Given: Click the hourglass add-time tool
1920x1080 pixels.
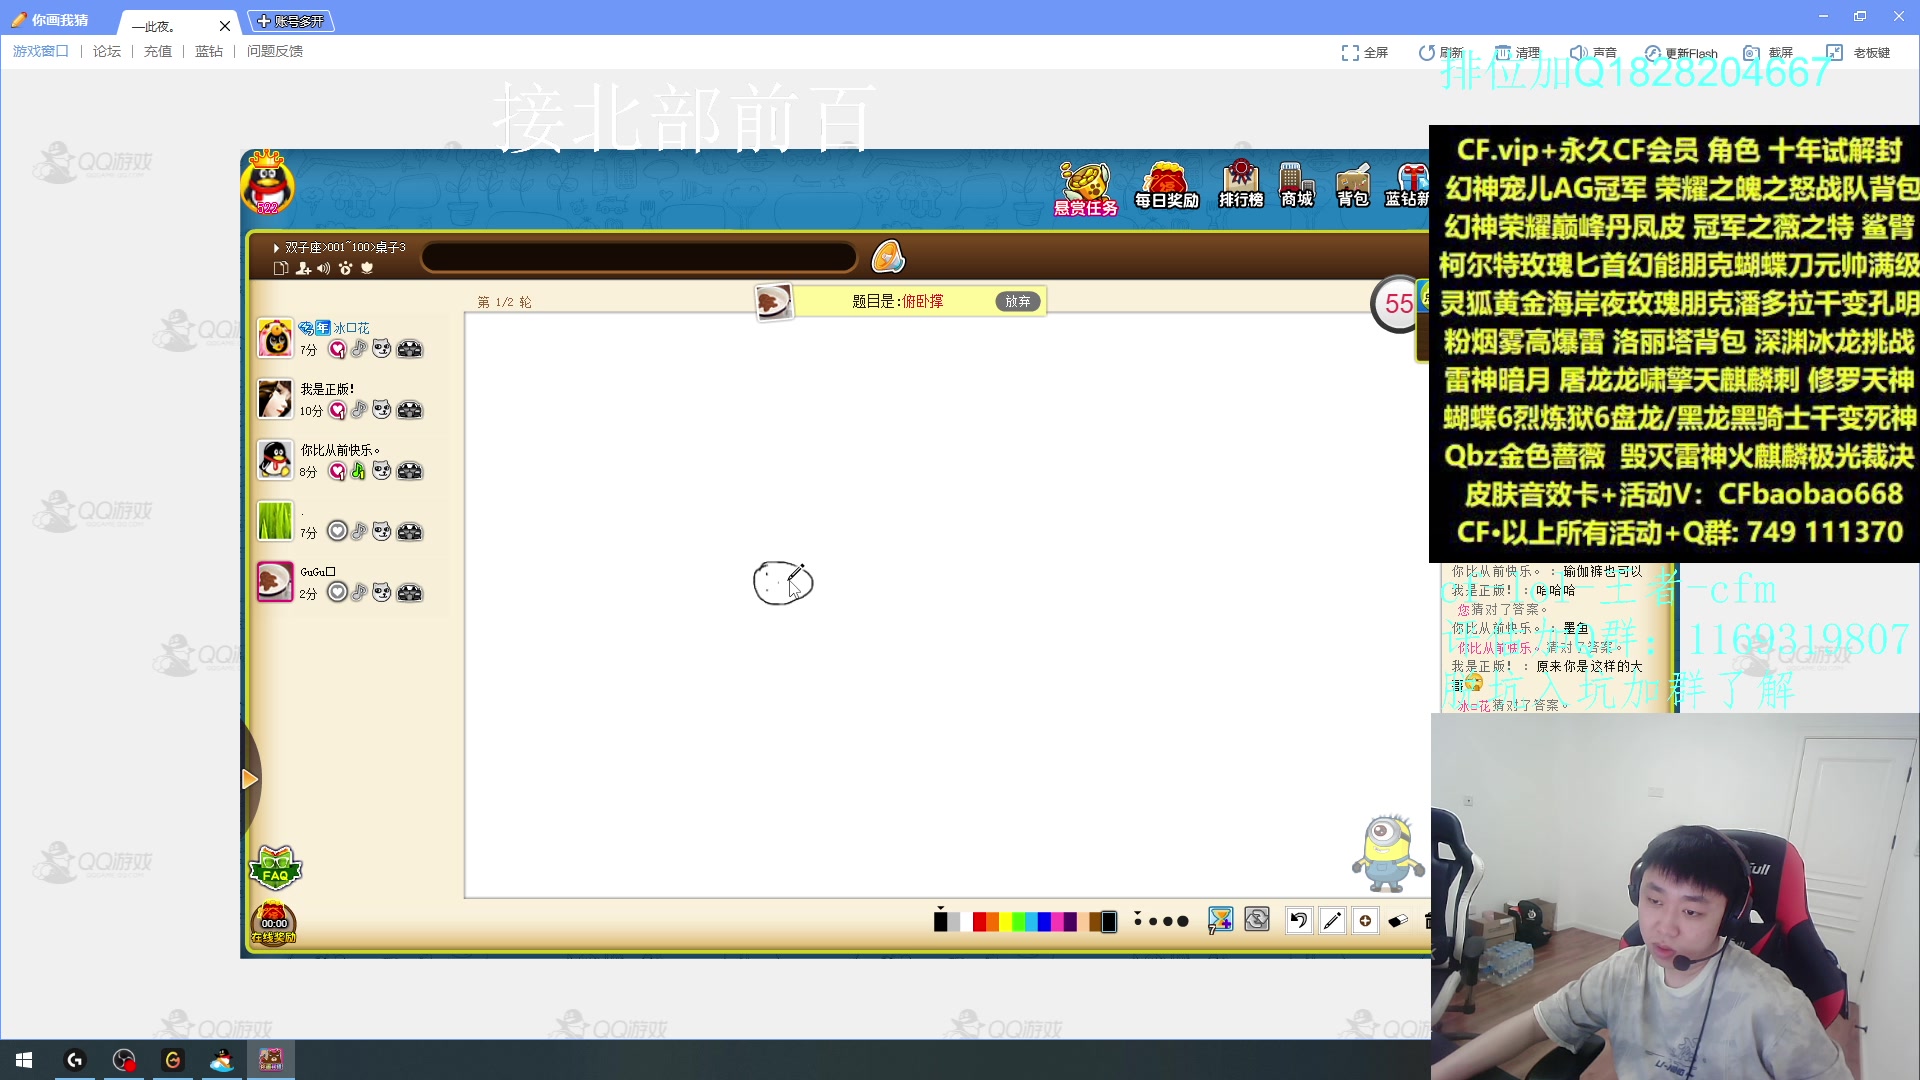Looking at the screenshot, I should [1220, 920].
